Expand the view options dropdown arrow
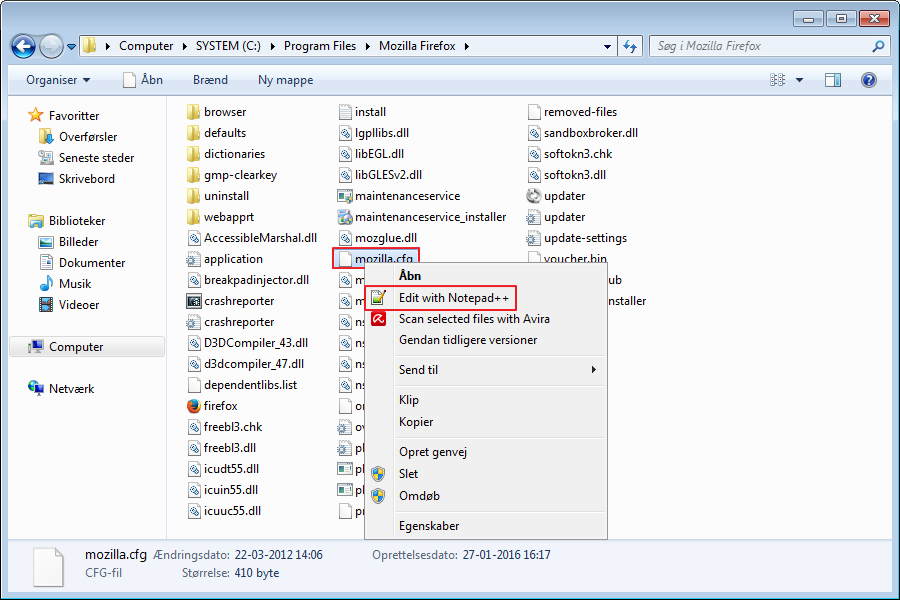 (800, 80)
